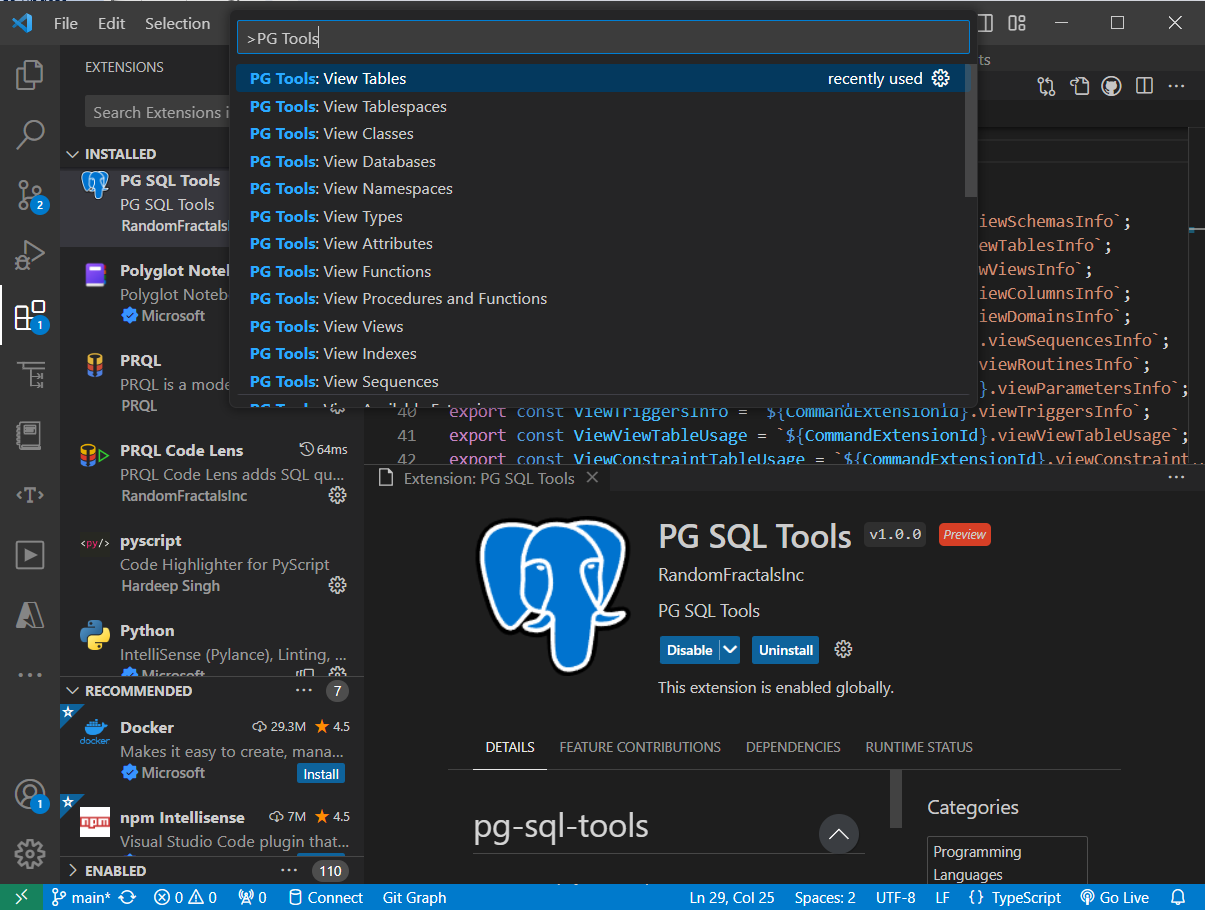The height and width of the screenshot is (910, 1205).
Task: Open the Edit menu
Action: click(112, 23)
